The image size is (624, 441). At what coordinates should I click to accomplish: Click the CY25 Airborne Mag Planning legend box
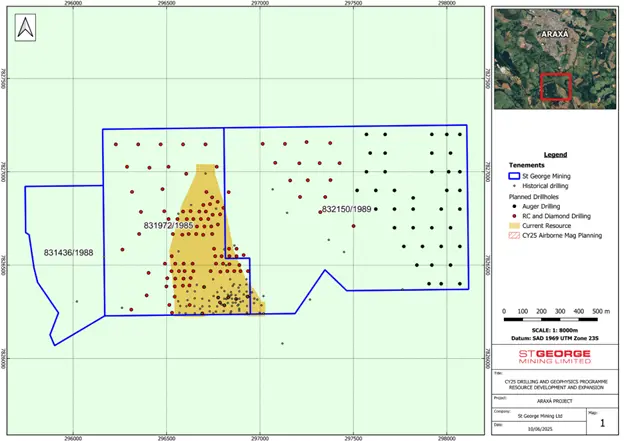[514, 235]
